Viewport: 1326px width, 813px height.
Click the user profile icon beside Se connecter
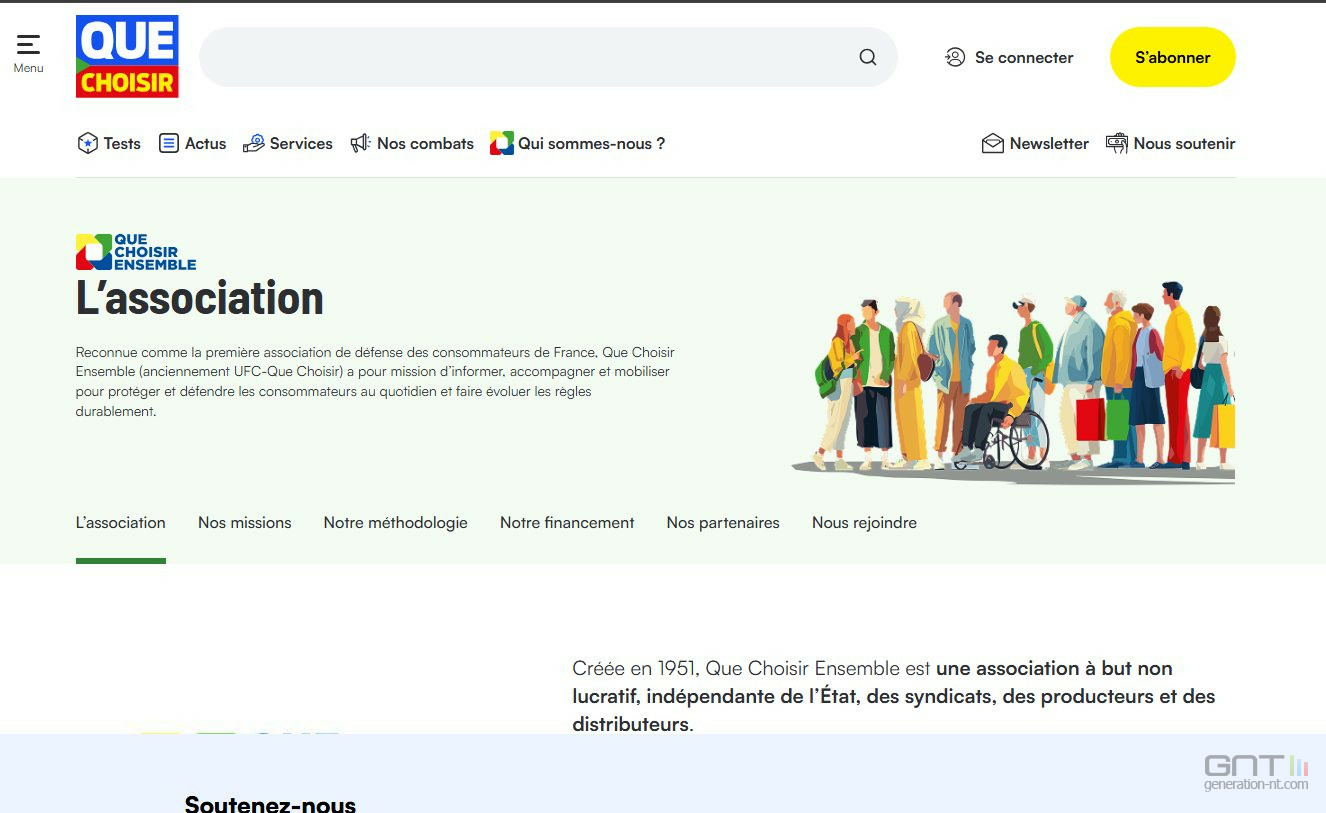(955, 57)
